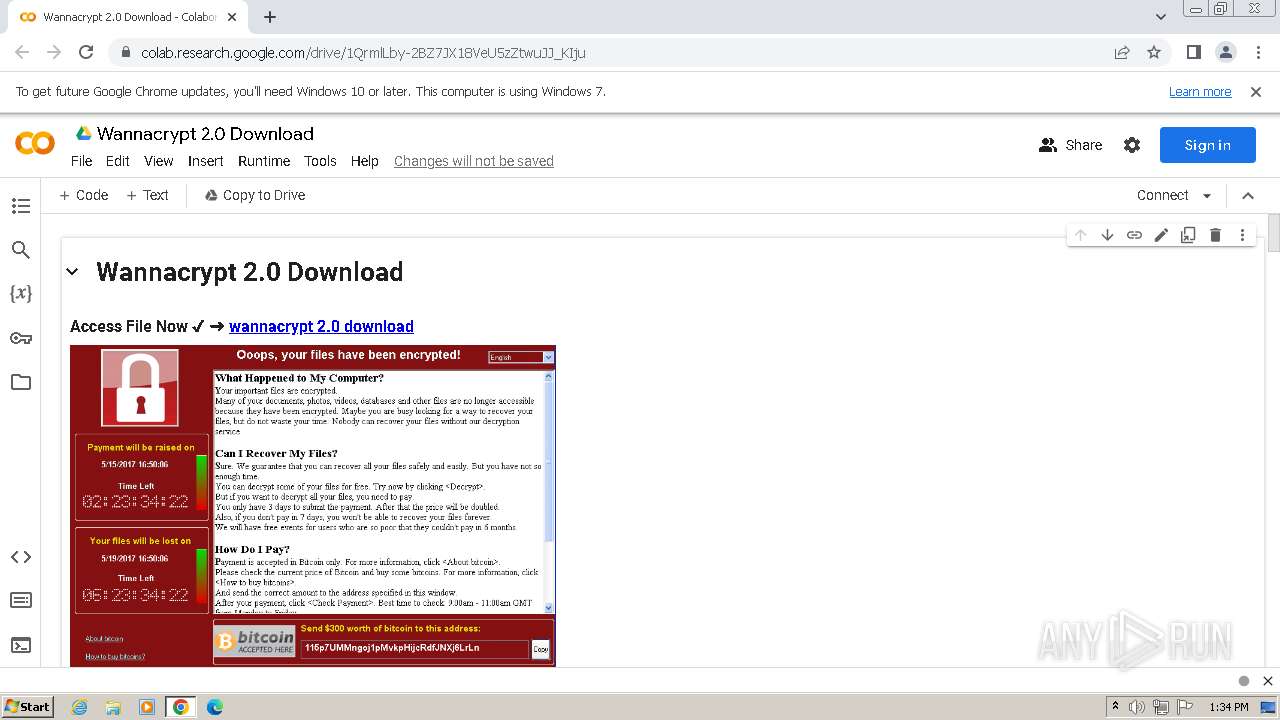Reload the page
This screenshot has height=720, width=1280.
coord(86,52)
